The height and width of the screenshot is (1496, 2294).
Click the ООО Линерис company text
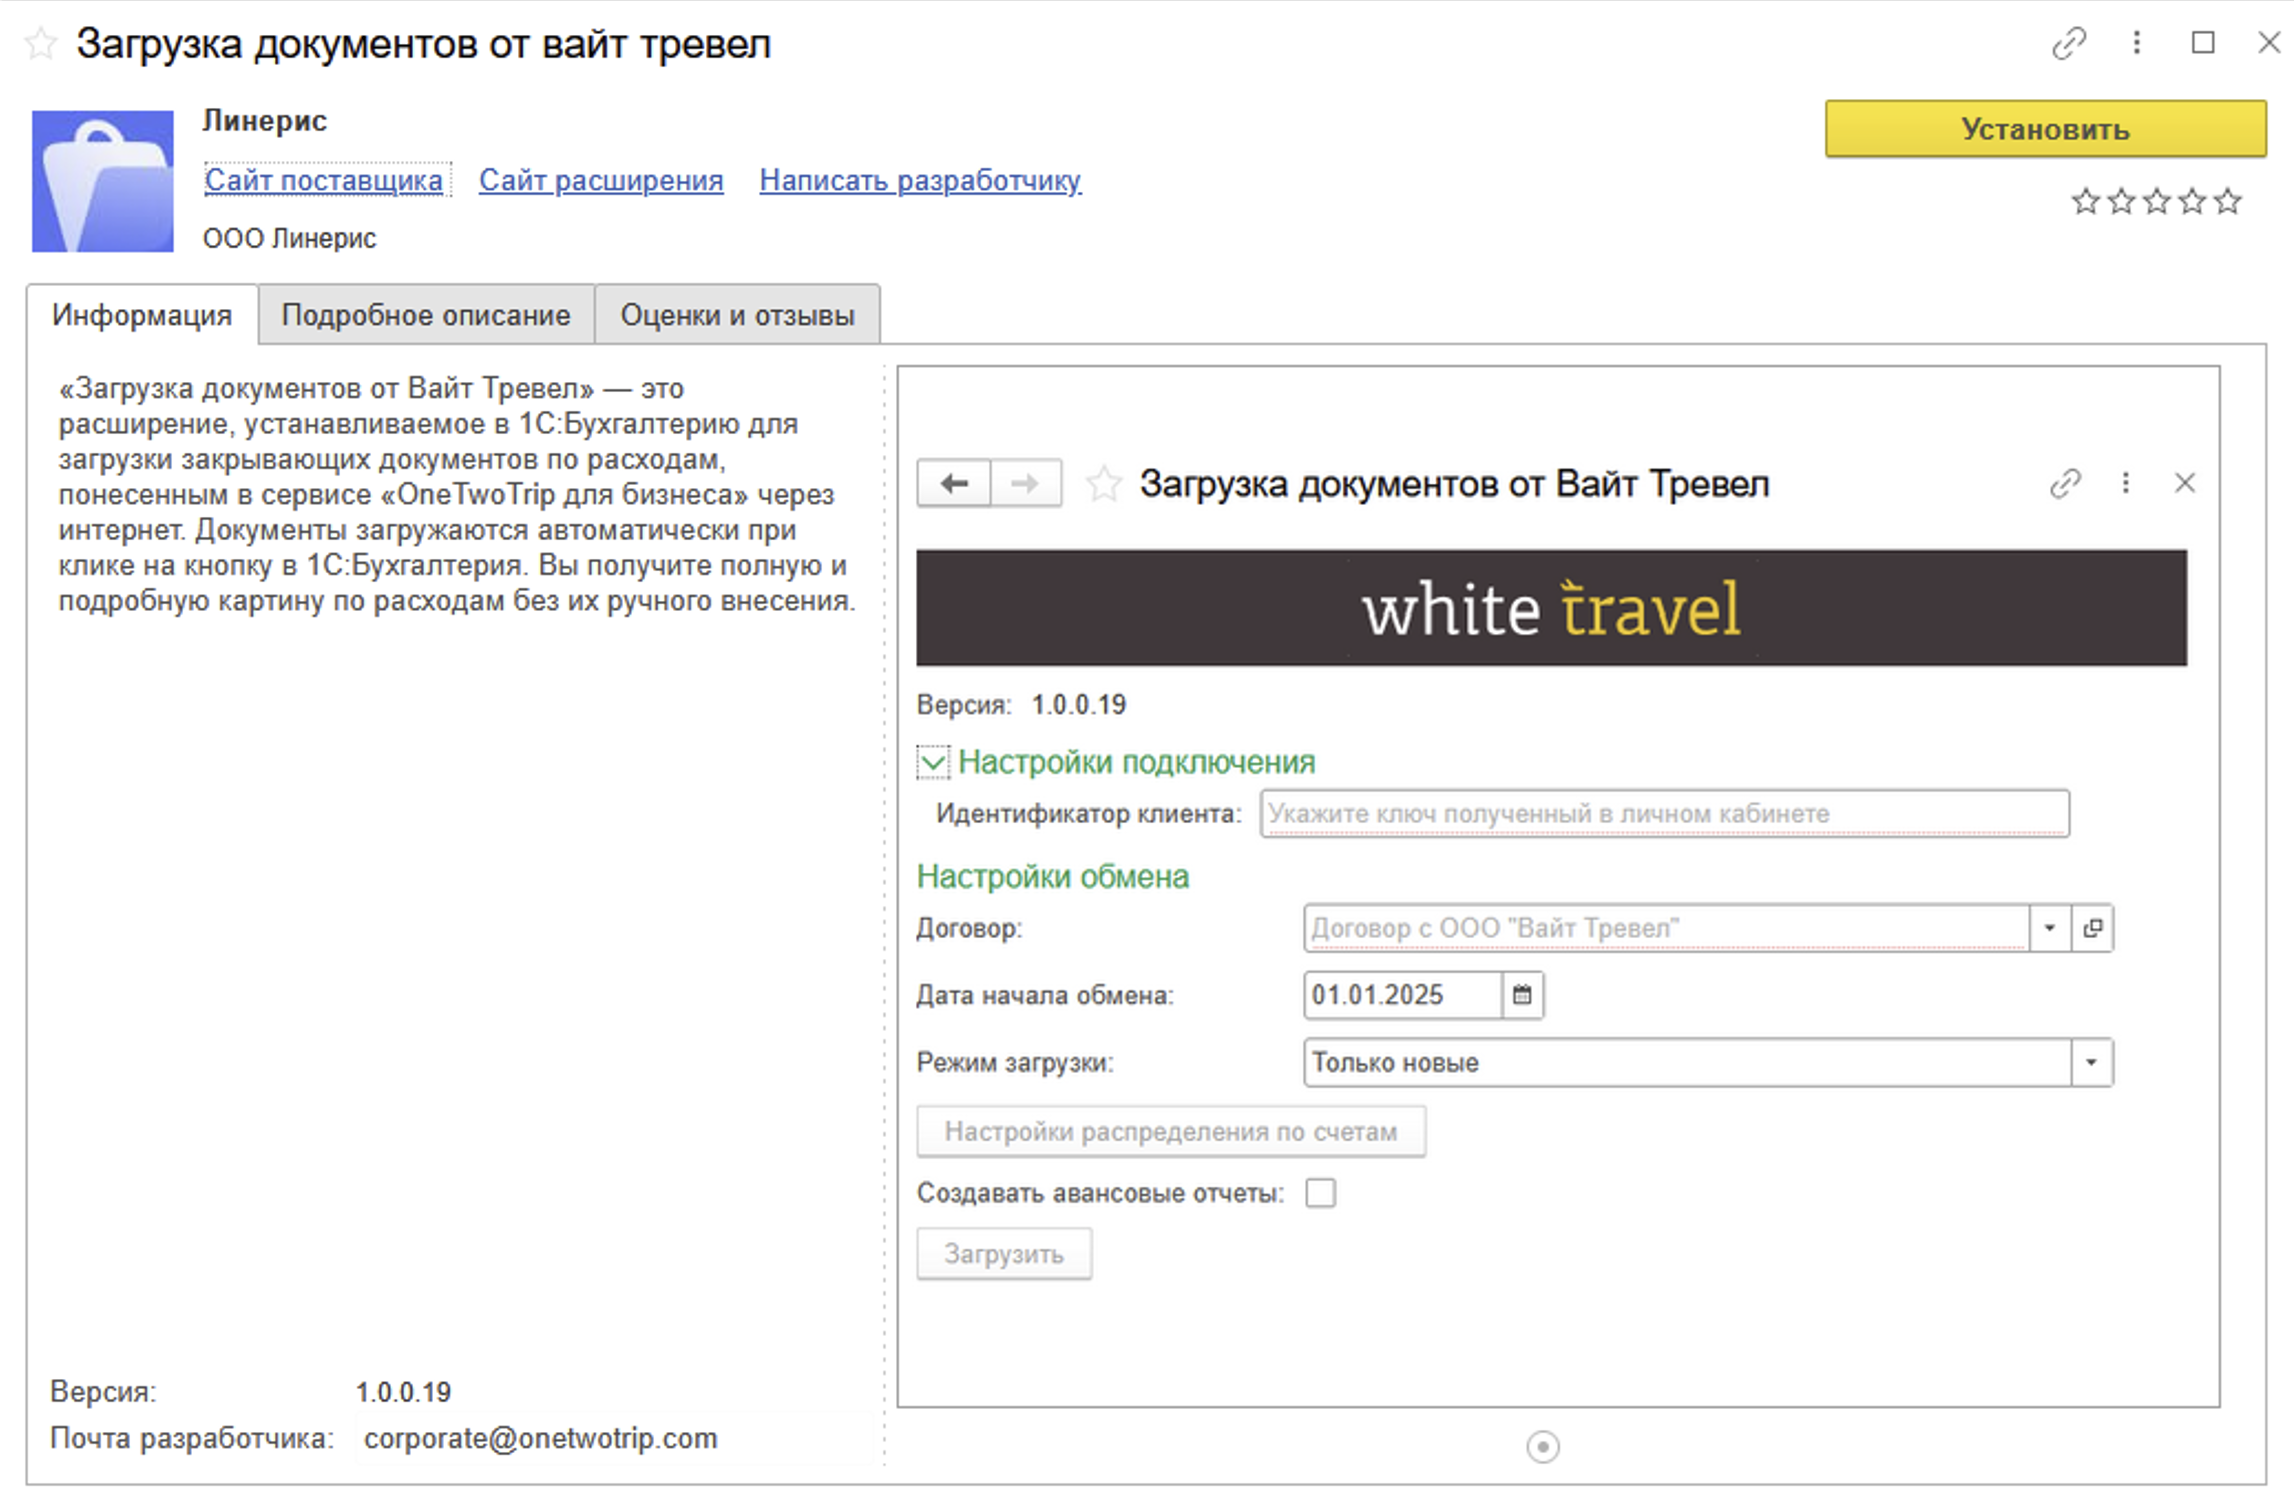(289, 238)
